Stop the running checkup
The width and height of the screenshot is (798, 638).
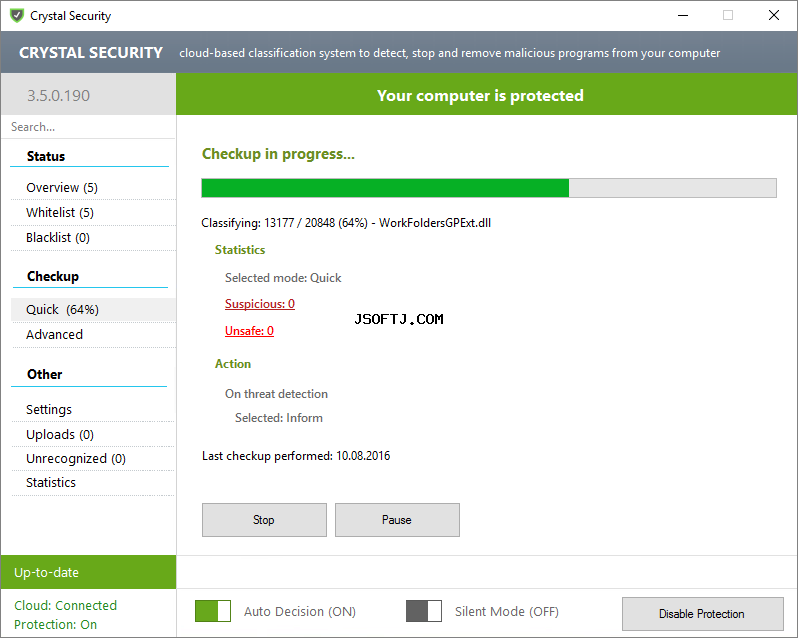coord(264,519)
